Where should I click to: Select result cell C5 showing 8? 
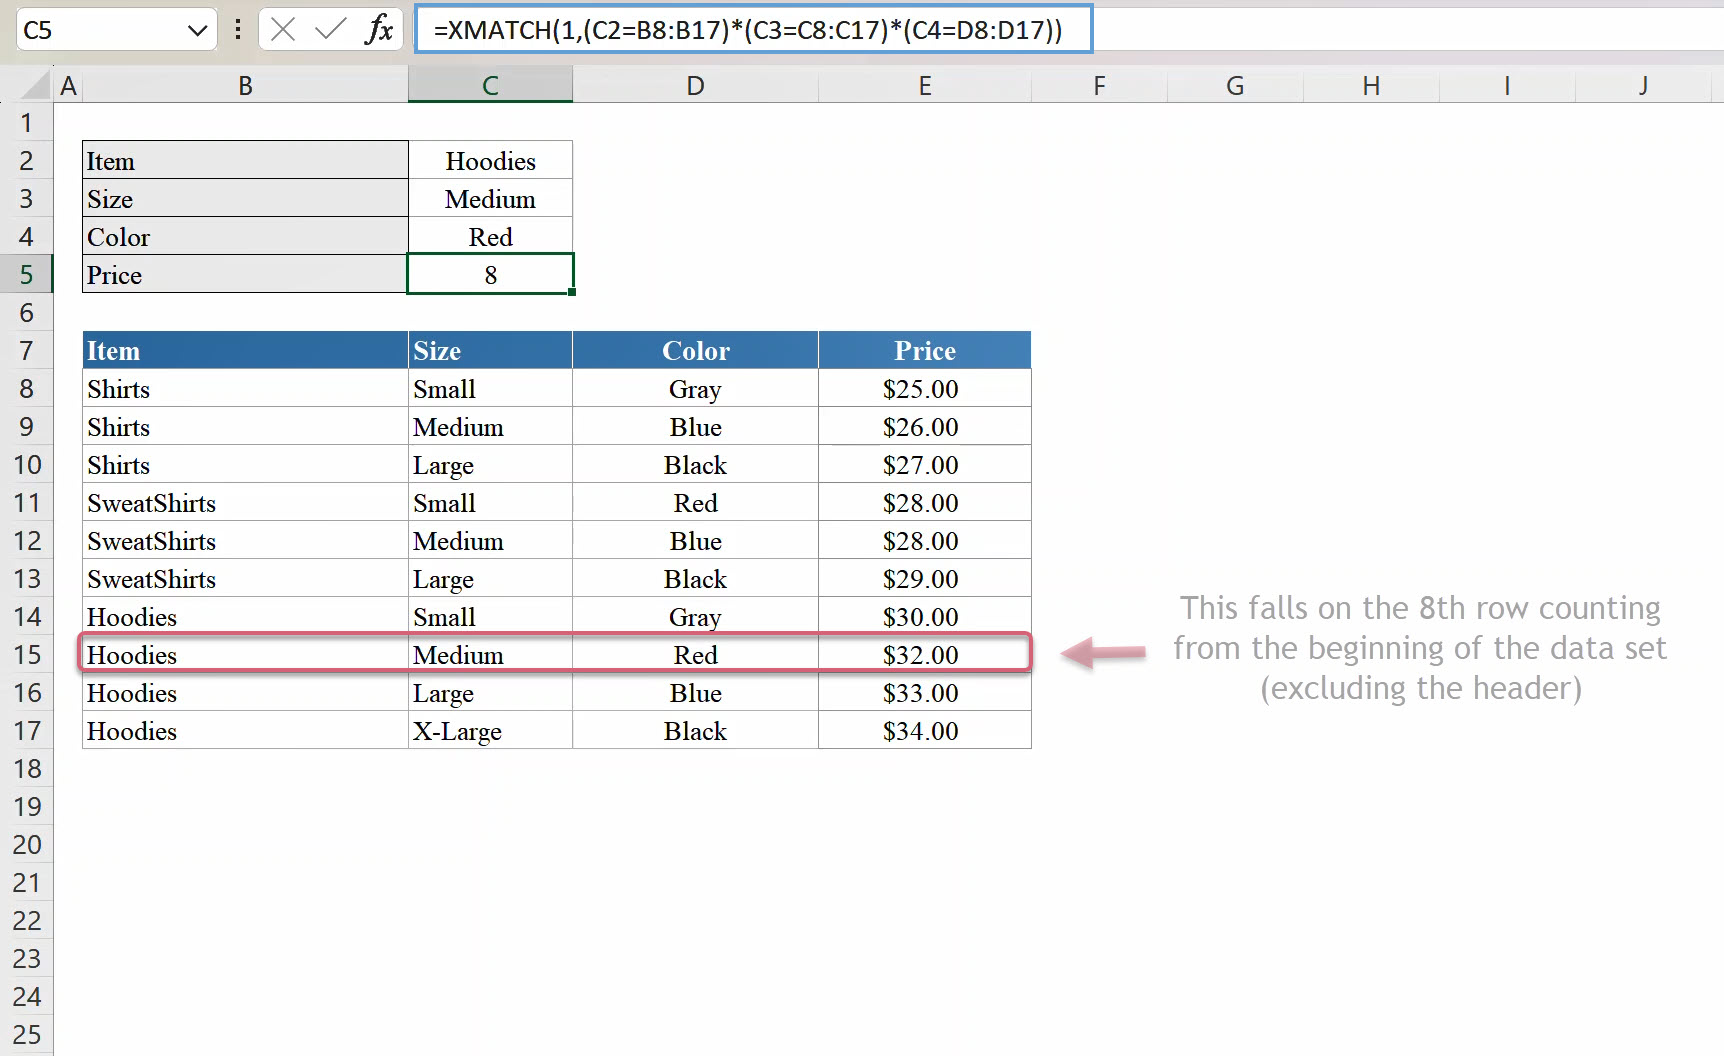coord(490,275)
